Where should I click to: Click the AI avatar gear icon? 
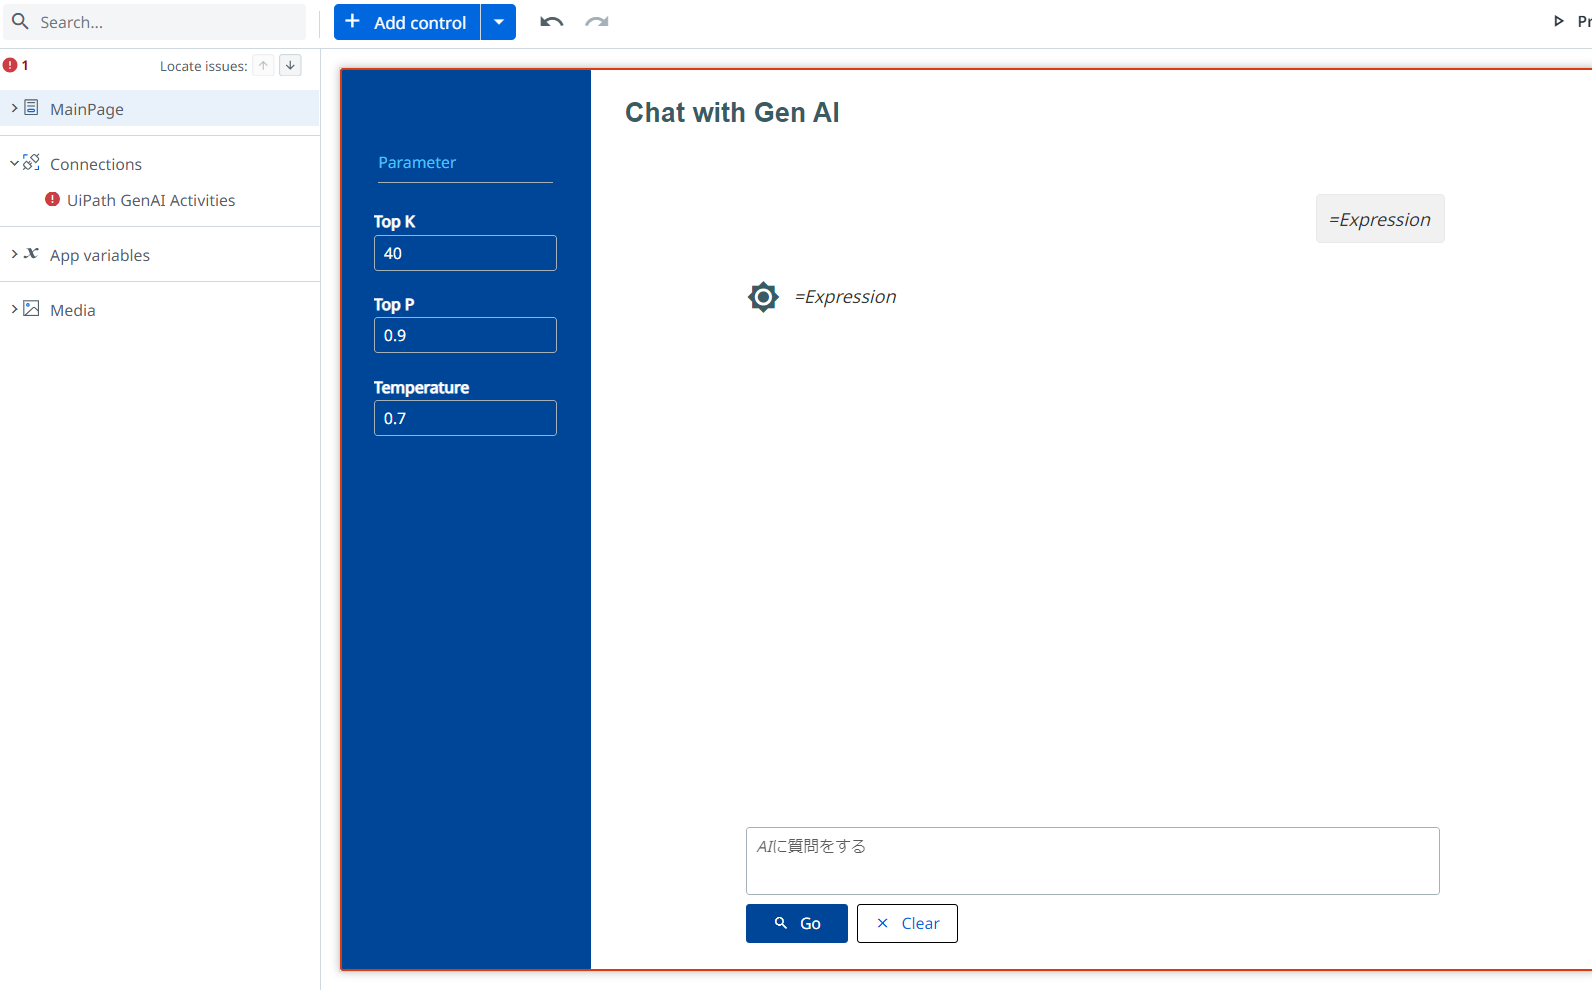763,297
